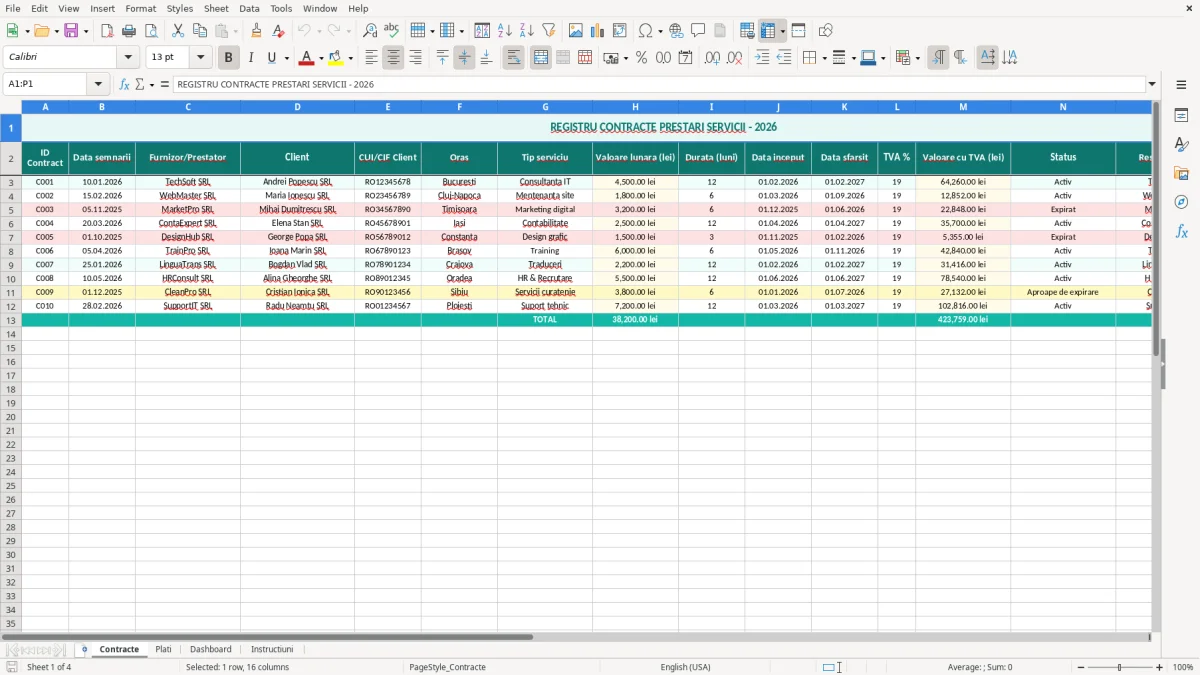Click Define Print Area icon
The width and height of the screenshot is (1200, 675).
point(747,31)
